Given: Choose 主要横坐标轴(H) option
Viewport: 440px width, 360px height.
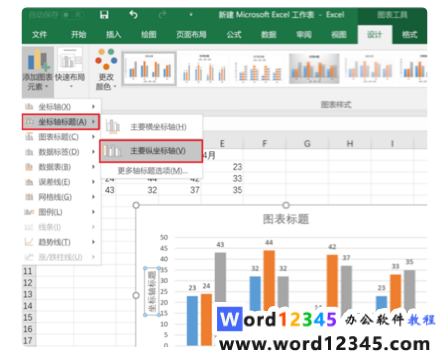Looking at the screenshot, I should [152, 127].
